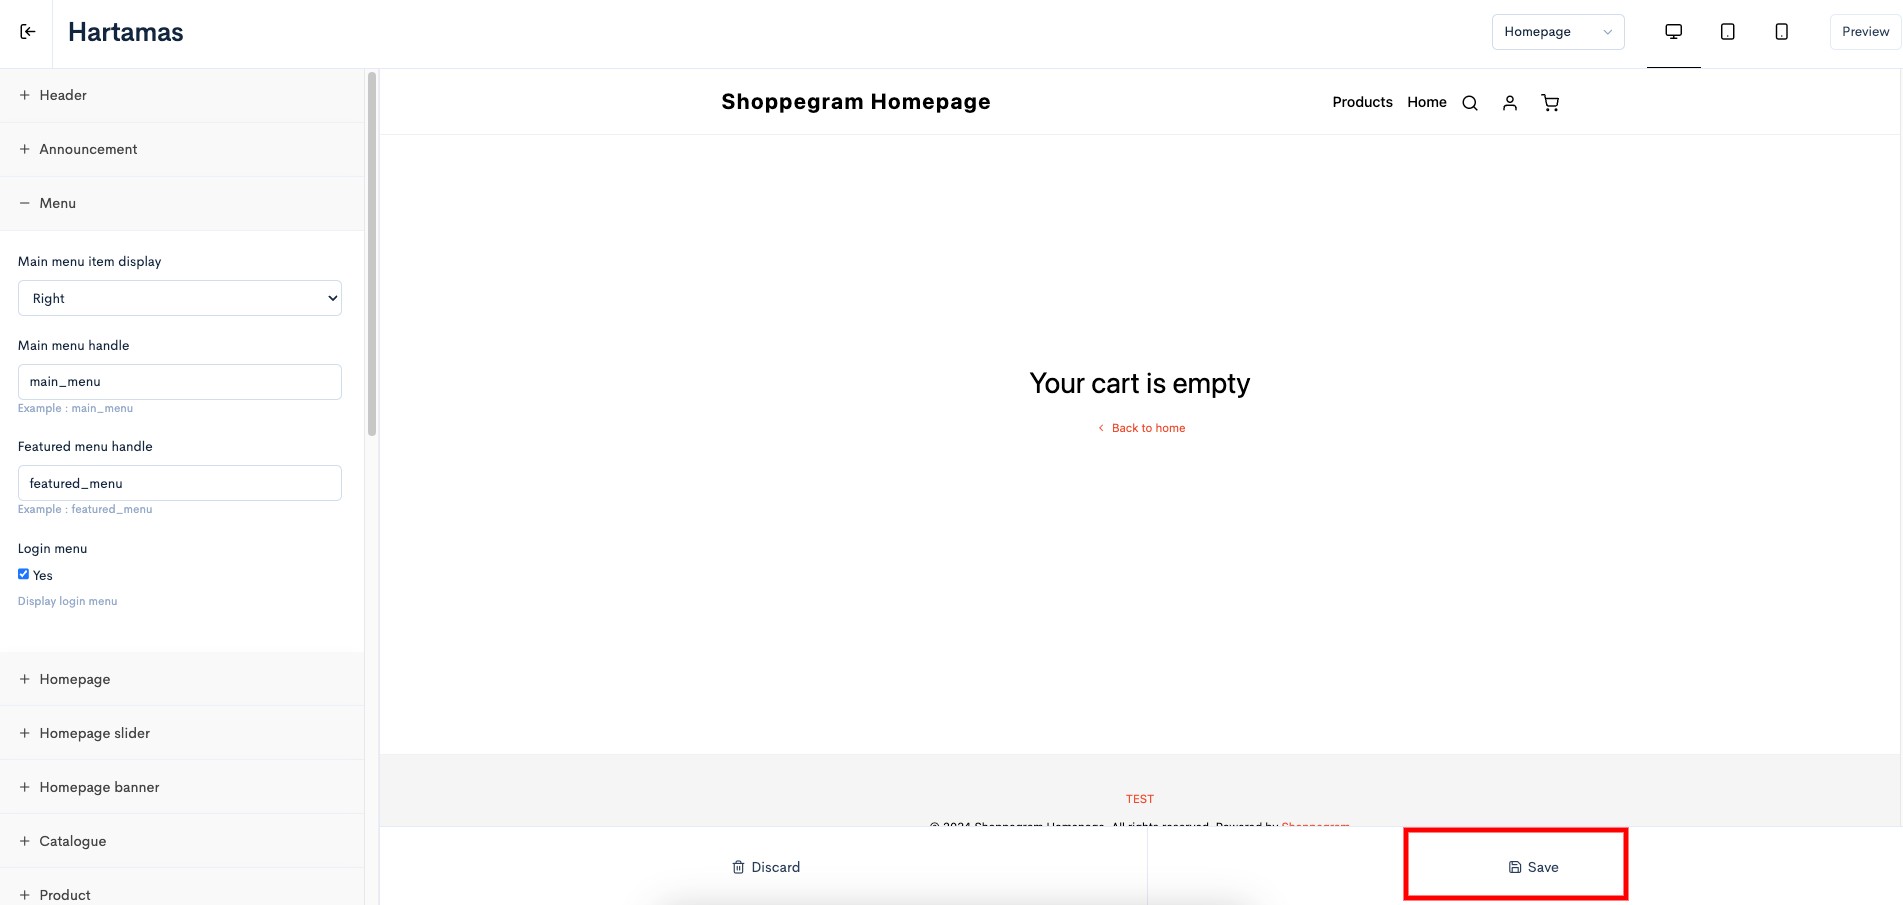Select Home in store navigation
1903x905 pixels.
(1427, 102)
